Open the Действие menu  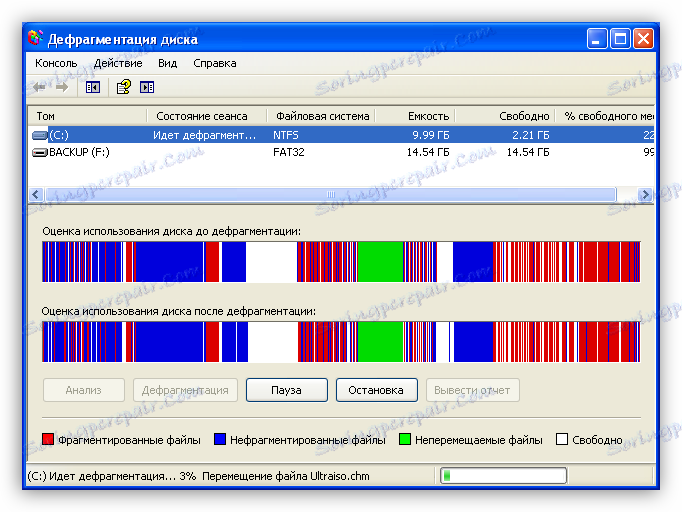point(118,64)
